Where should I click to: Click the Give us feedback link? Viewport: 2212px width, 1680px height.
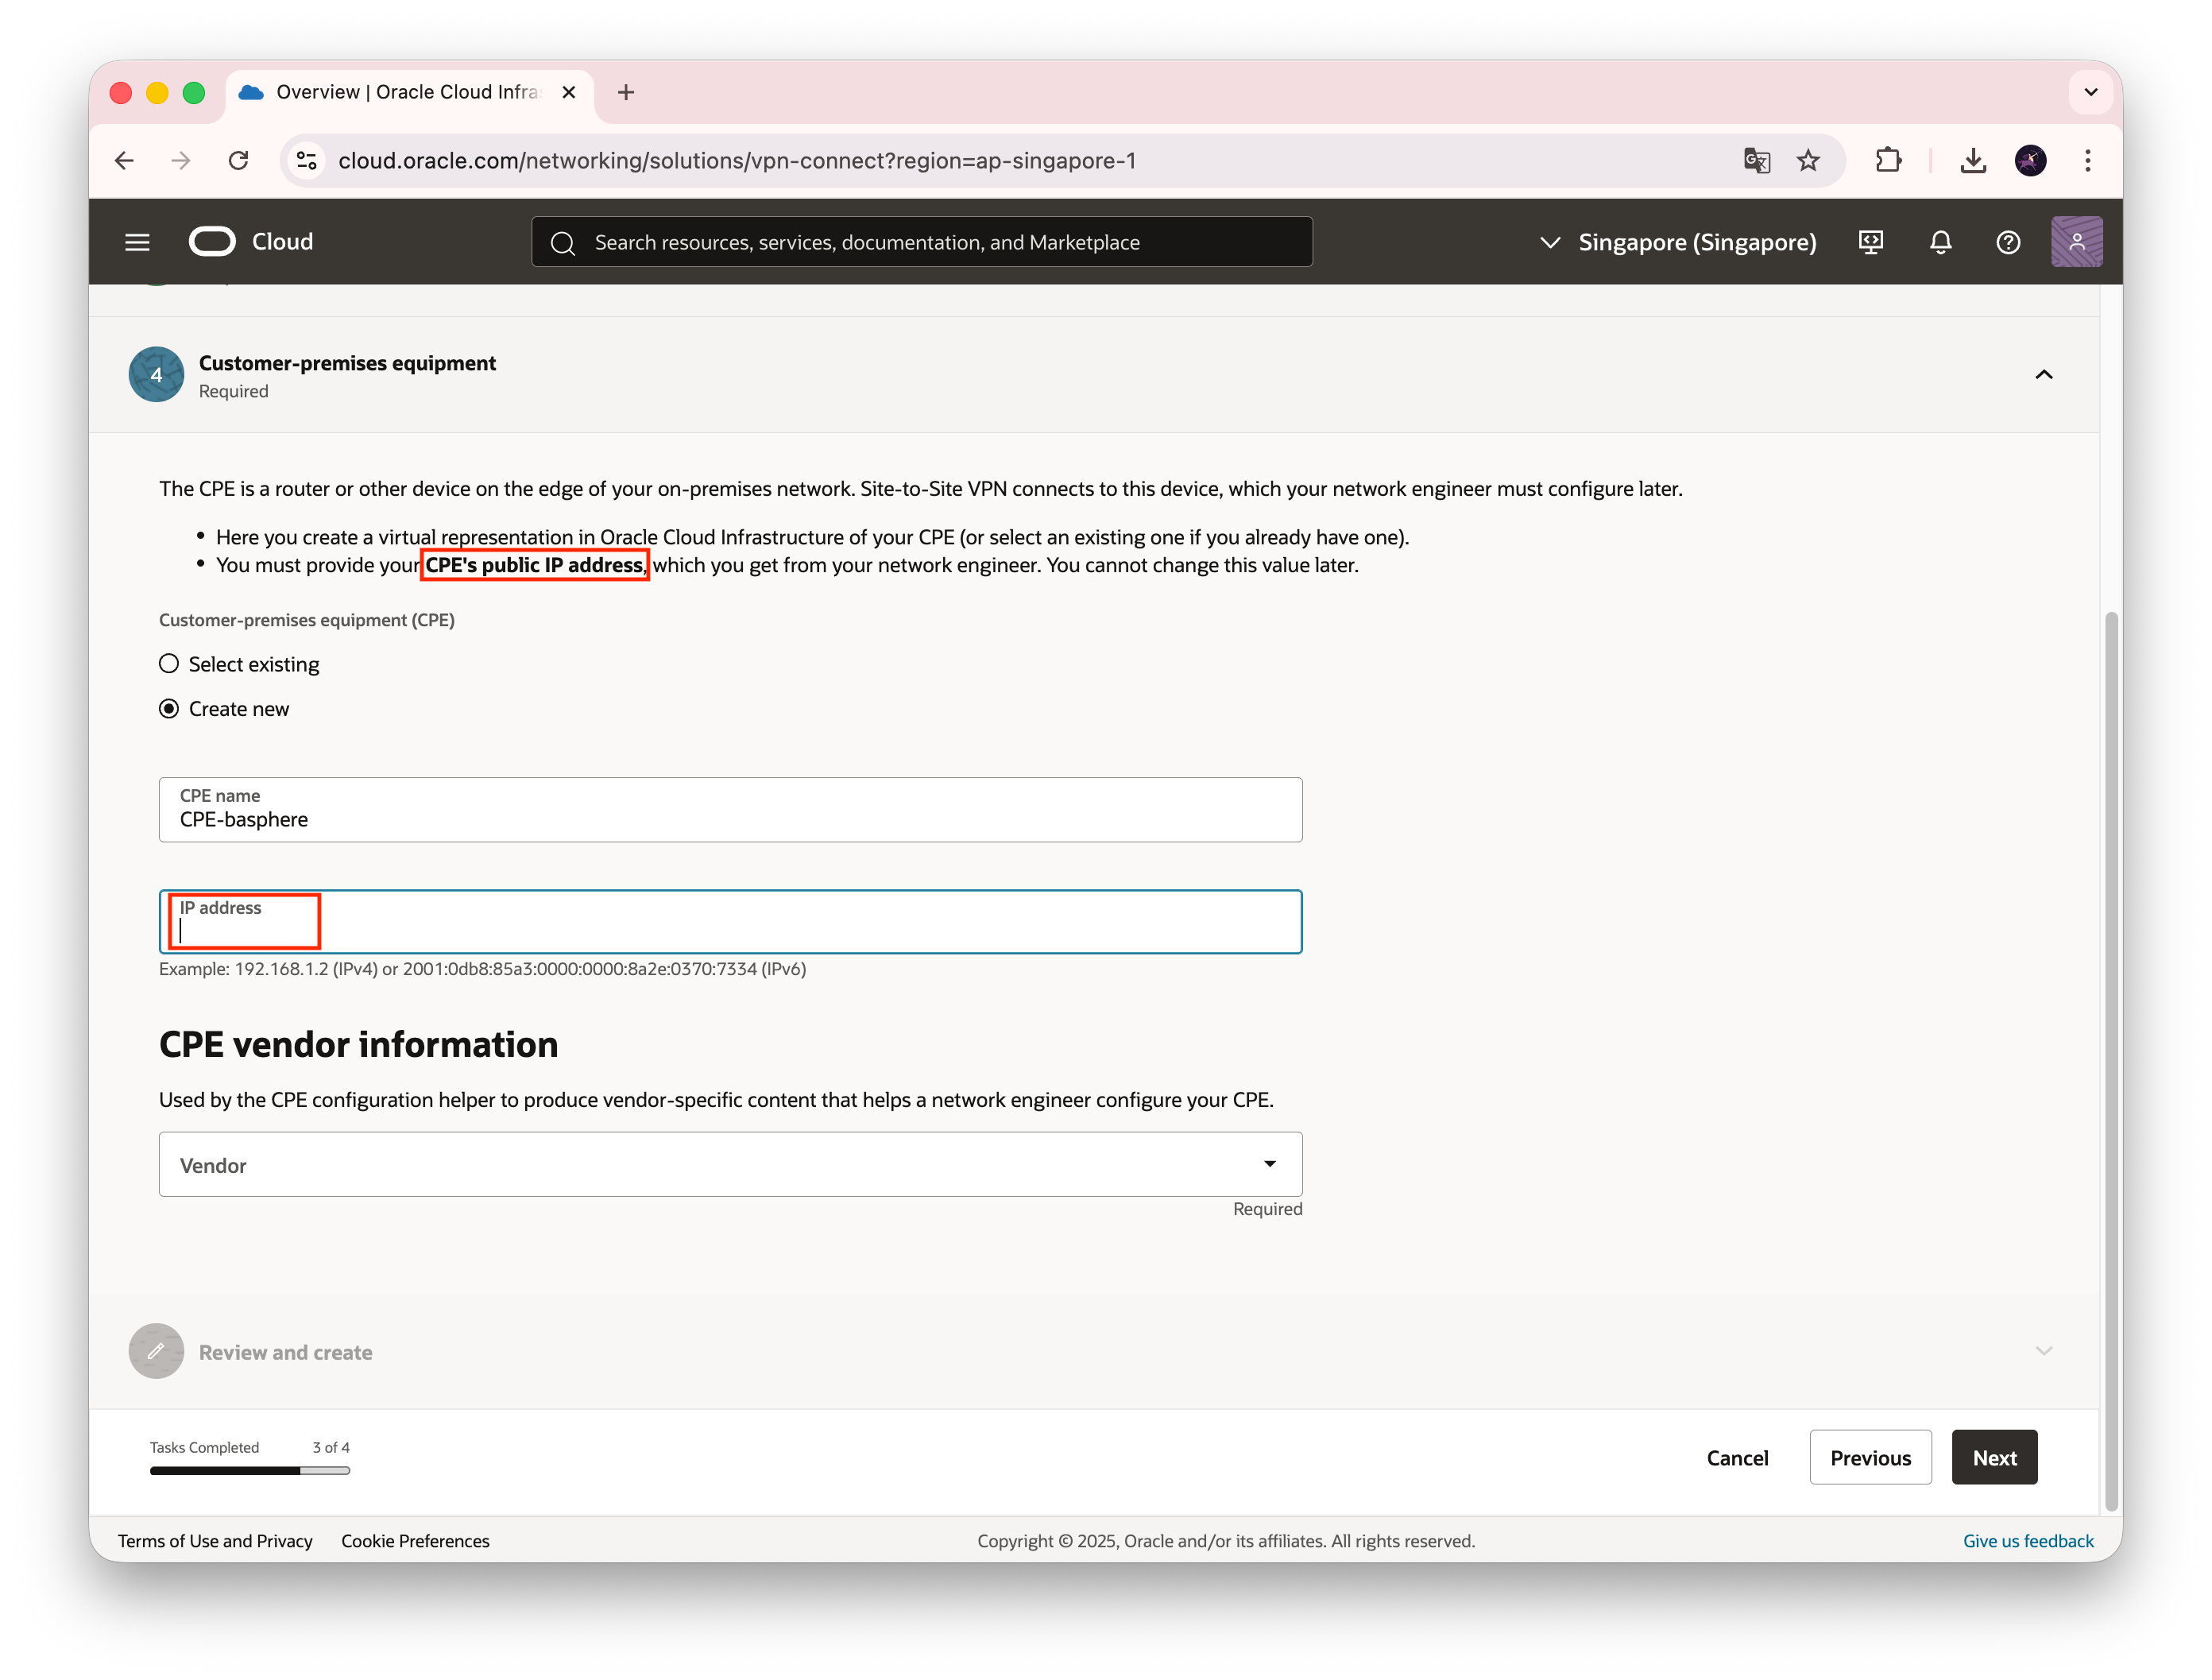(2028, 1541)
